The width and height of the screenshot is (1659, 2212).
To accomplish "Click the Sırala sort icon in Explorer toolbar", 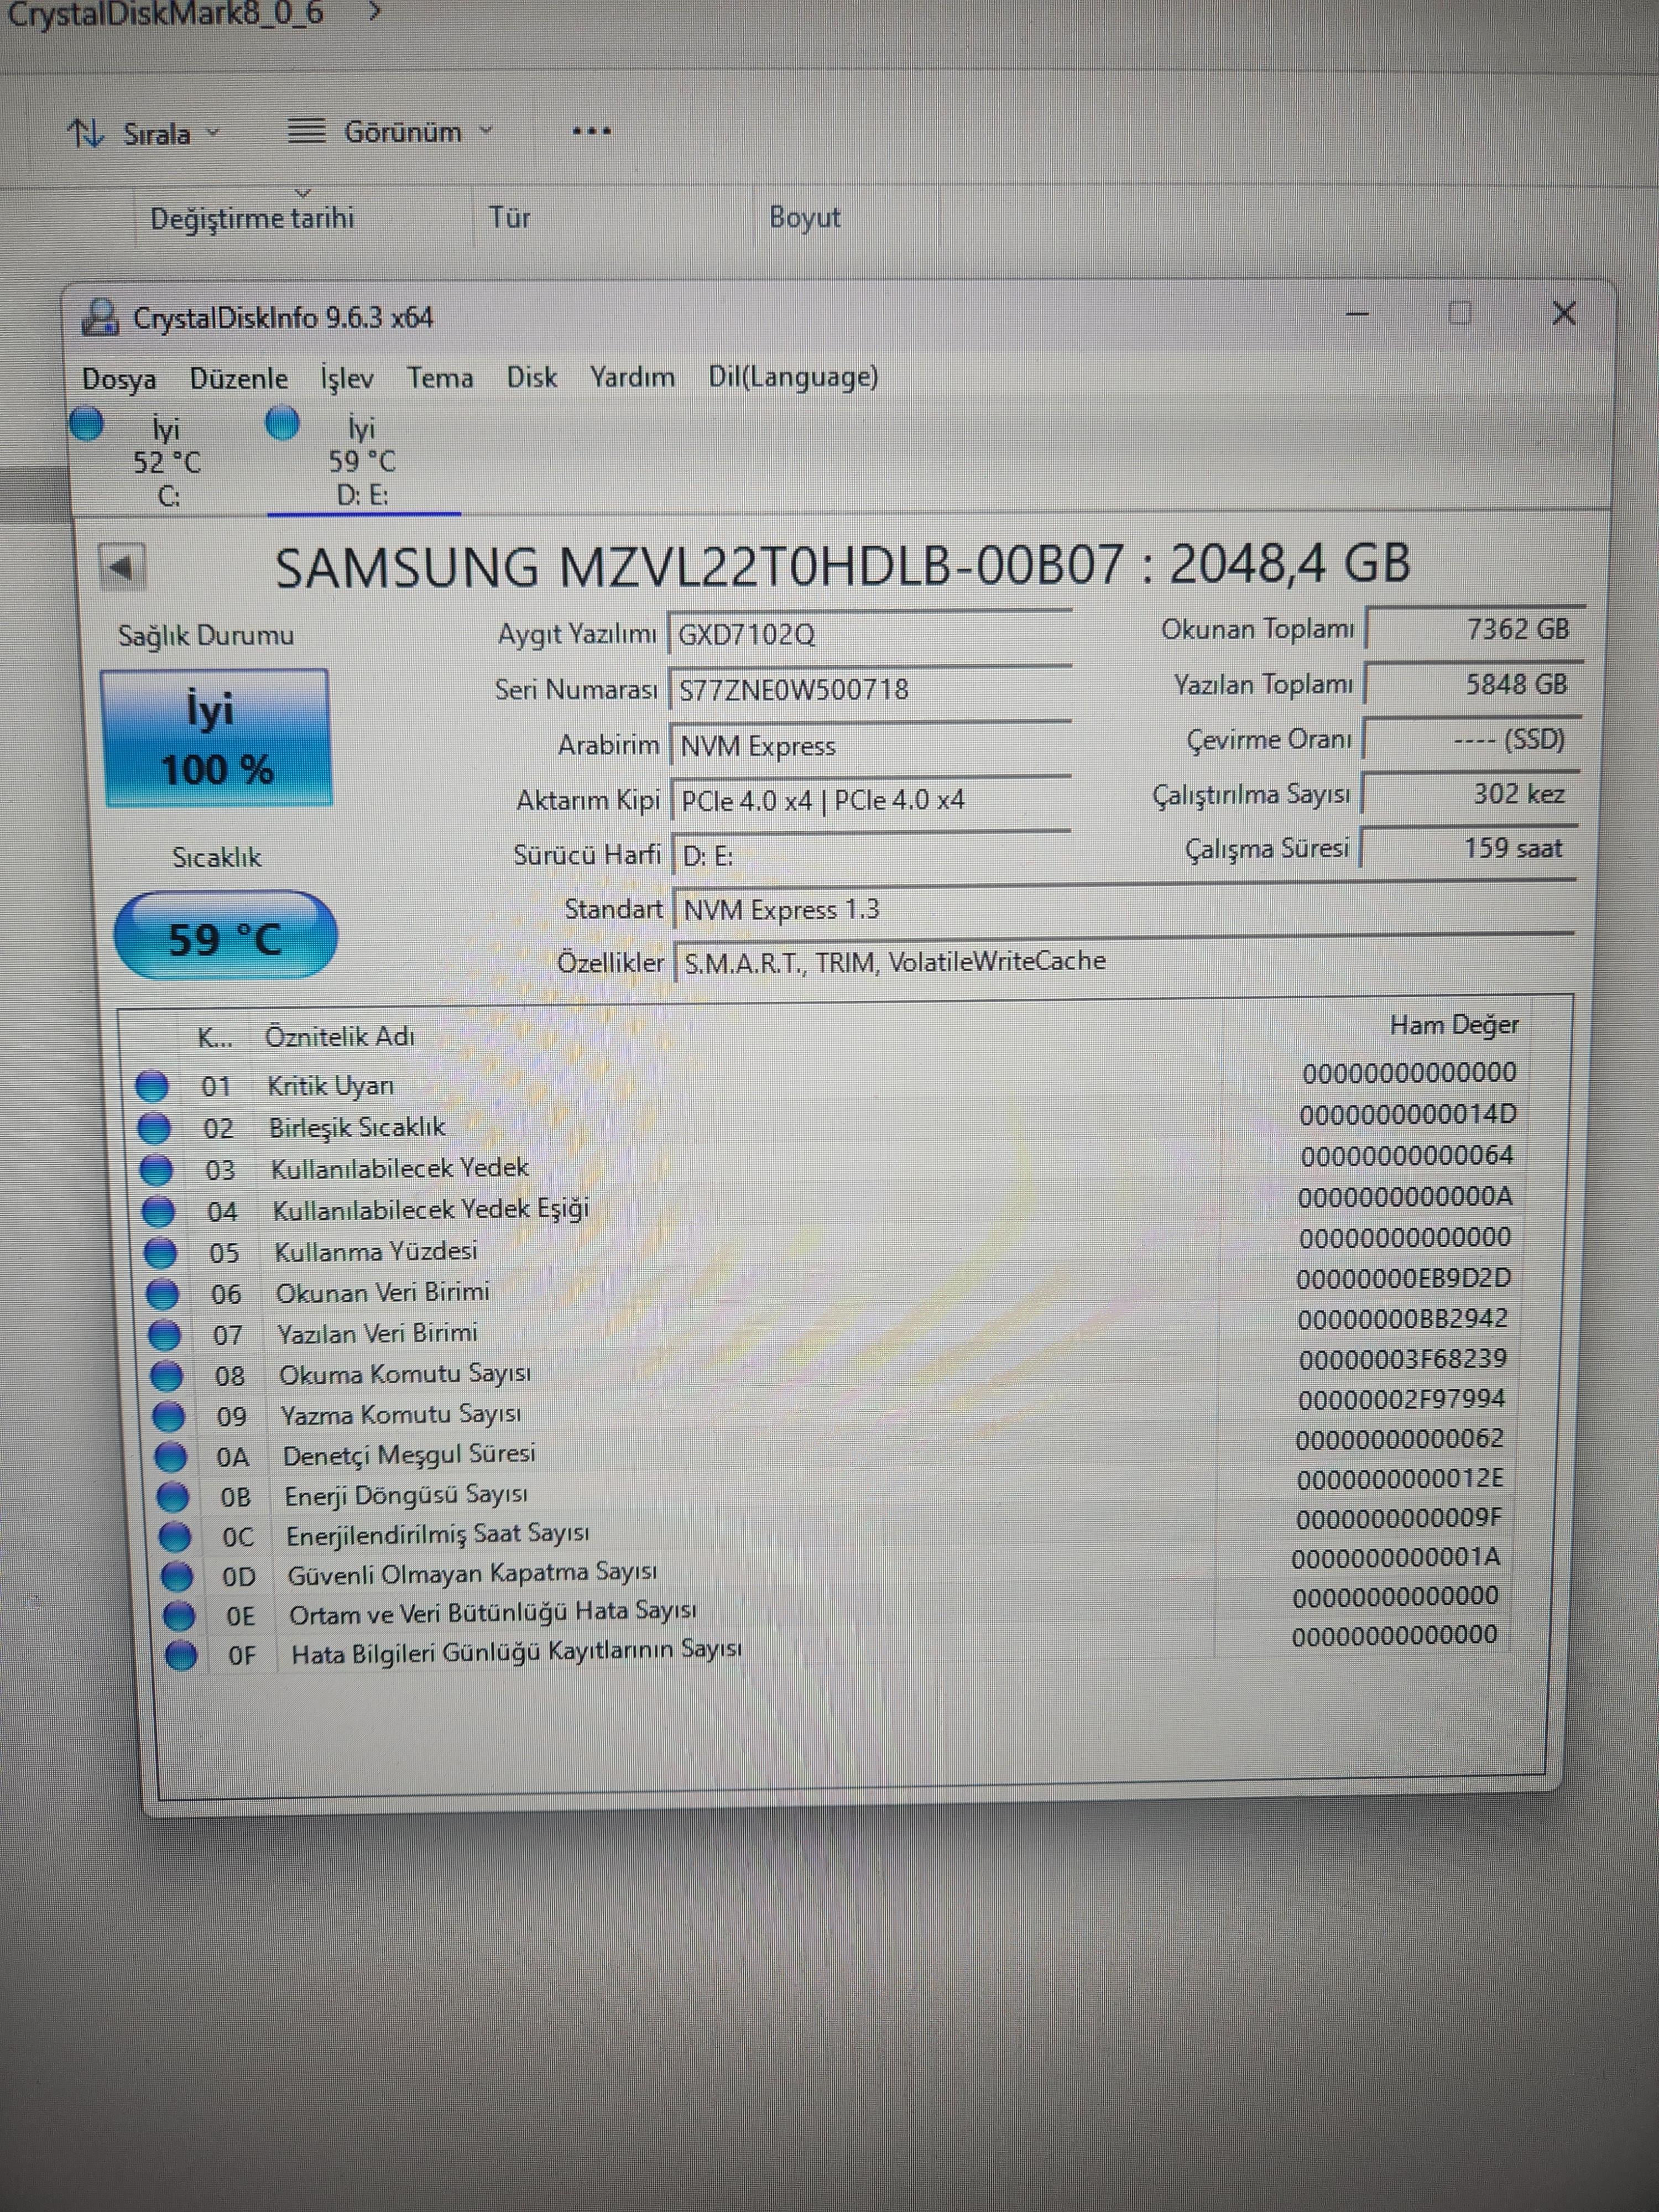I will 85,133.
